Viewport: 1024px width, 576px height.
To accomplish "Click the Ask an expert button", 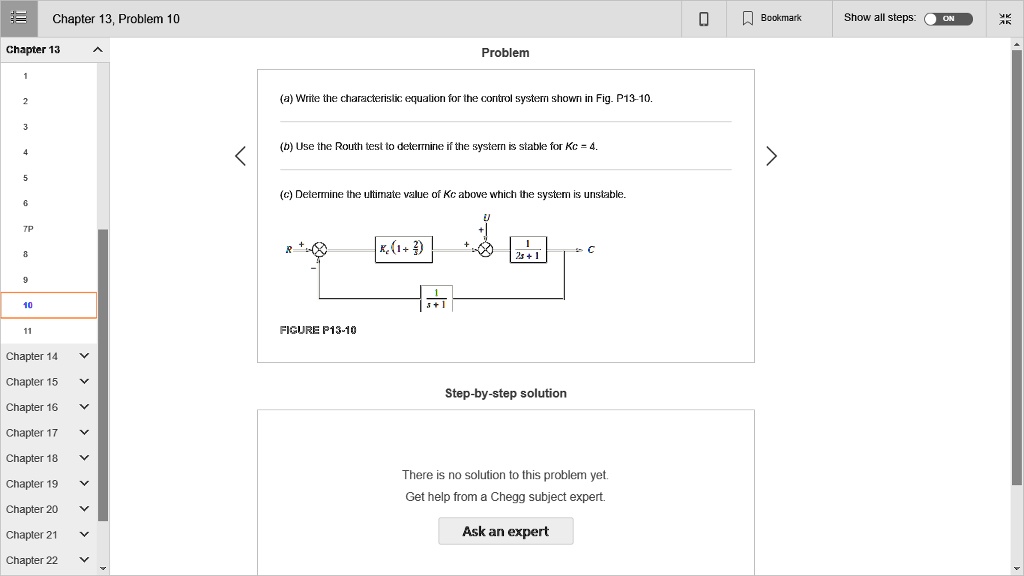I will point(505,531).
